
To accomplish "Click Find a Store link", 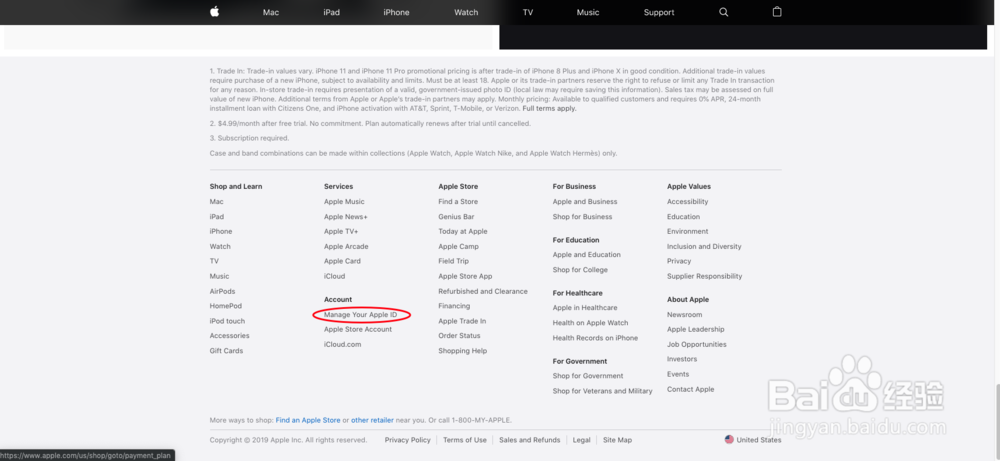I will (x=458, y=201).
